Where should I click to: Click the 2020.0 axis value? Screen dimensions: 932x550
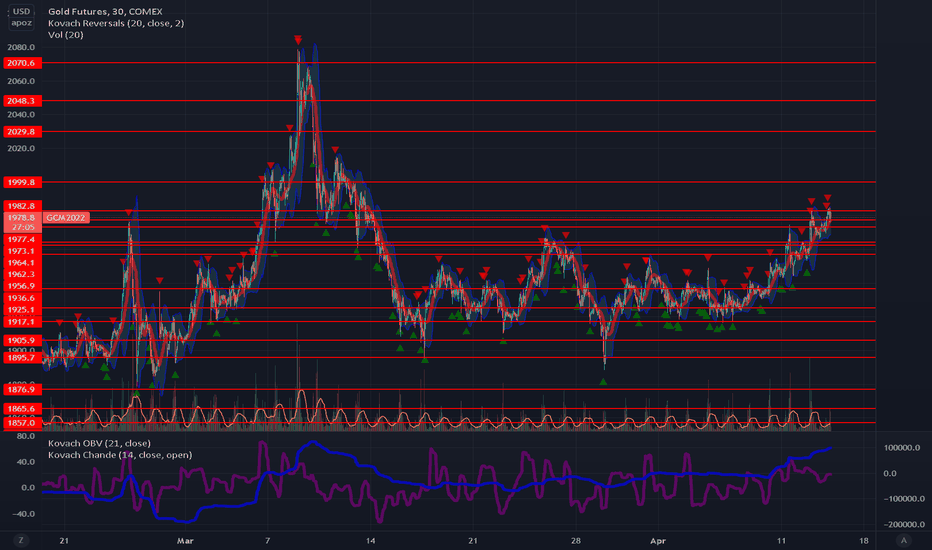[21, 148]
